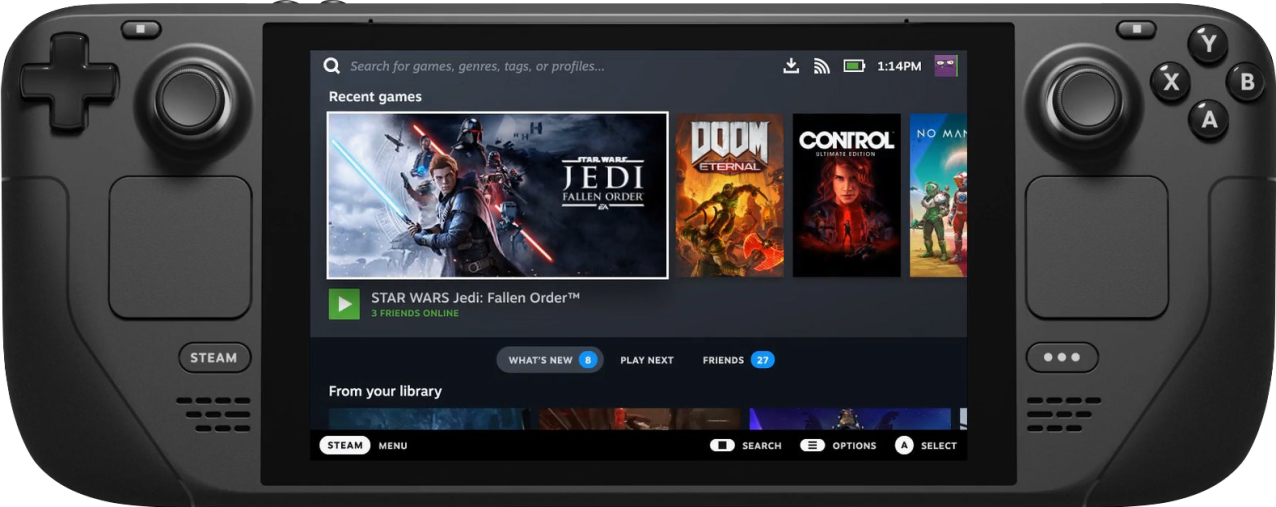
Task: Check the Wi-Fi signal icon
Action: pyautogui.click(x=822, y=66)
